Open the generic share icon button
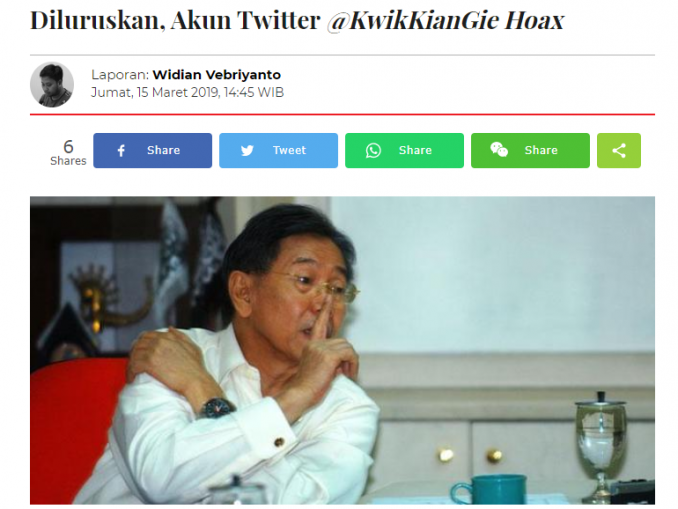This screenshot has width=678, height=509. point(619,150)
